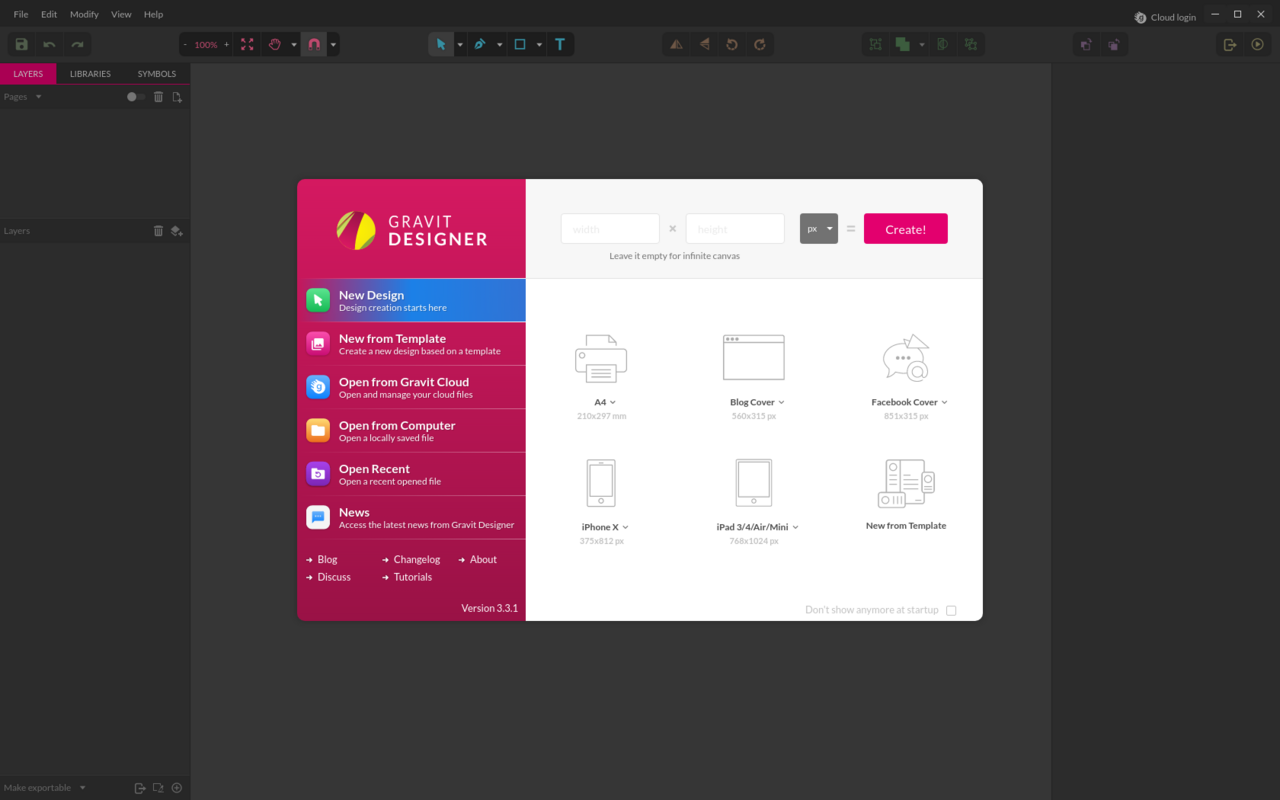Click the Fit to screen zoom icon
Image resolution: width=1280 pixels, height=800 pixels.
(247, 45)
